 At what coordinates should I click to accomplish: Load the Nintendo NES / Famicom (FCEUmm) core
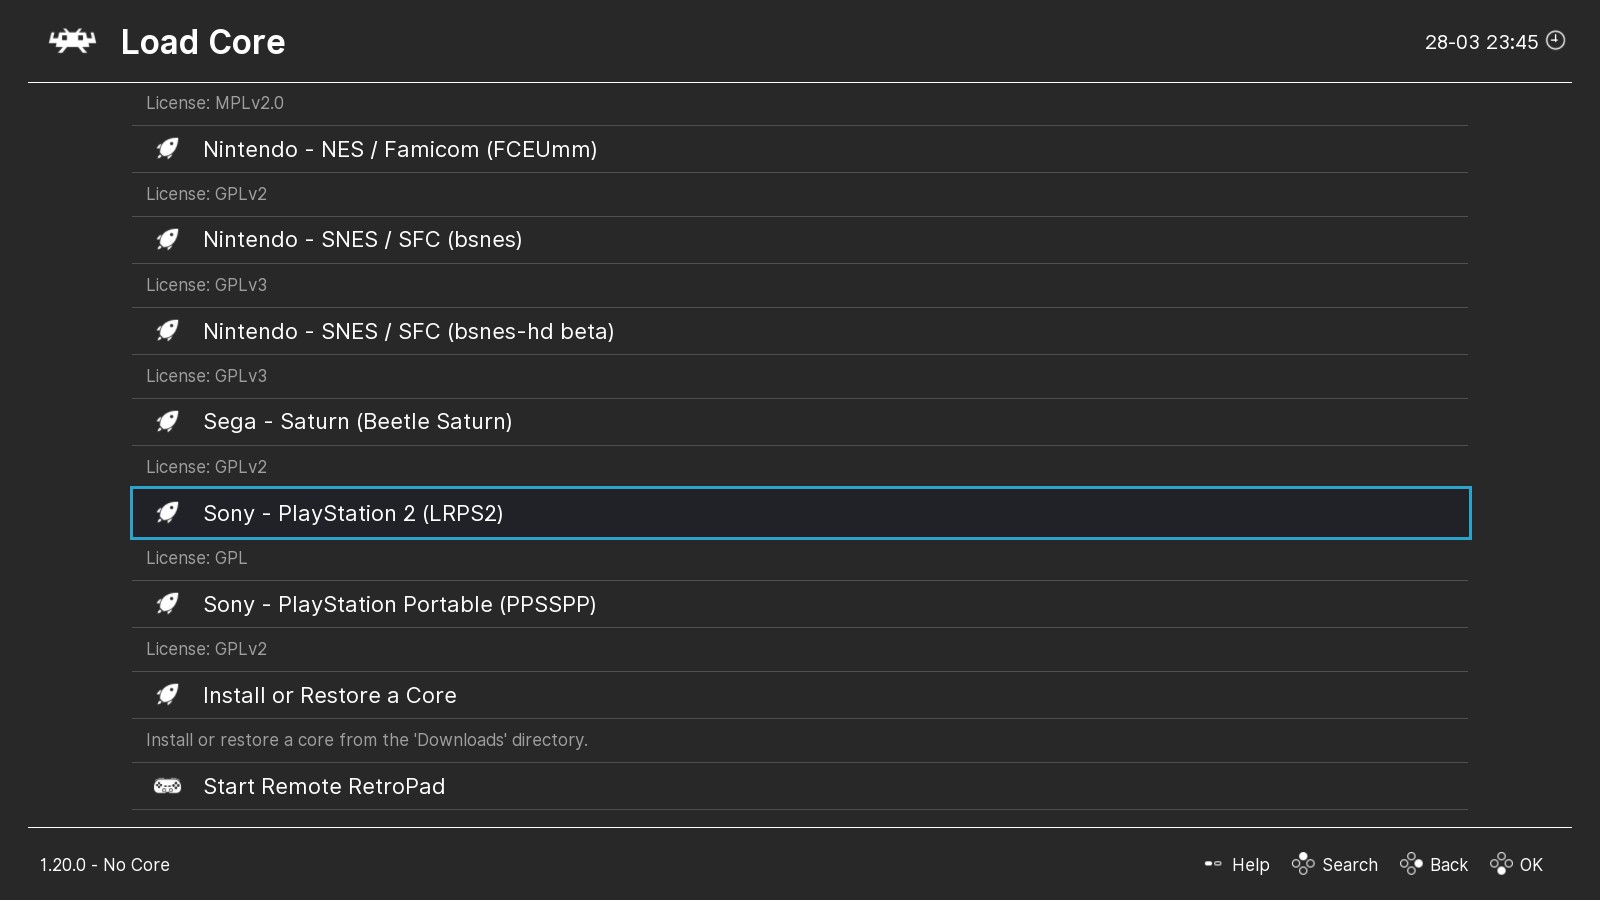(x=400, y=149)
